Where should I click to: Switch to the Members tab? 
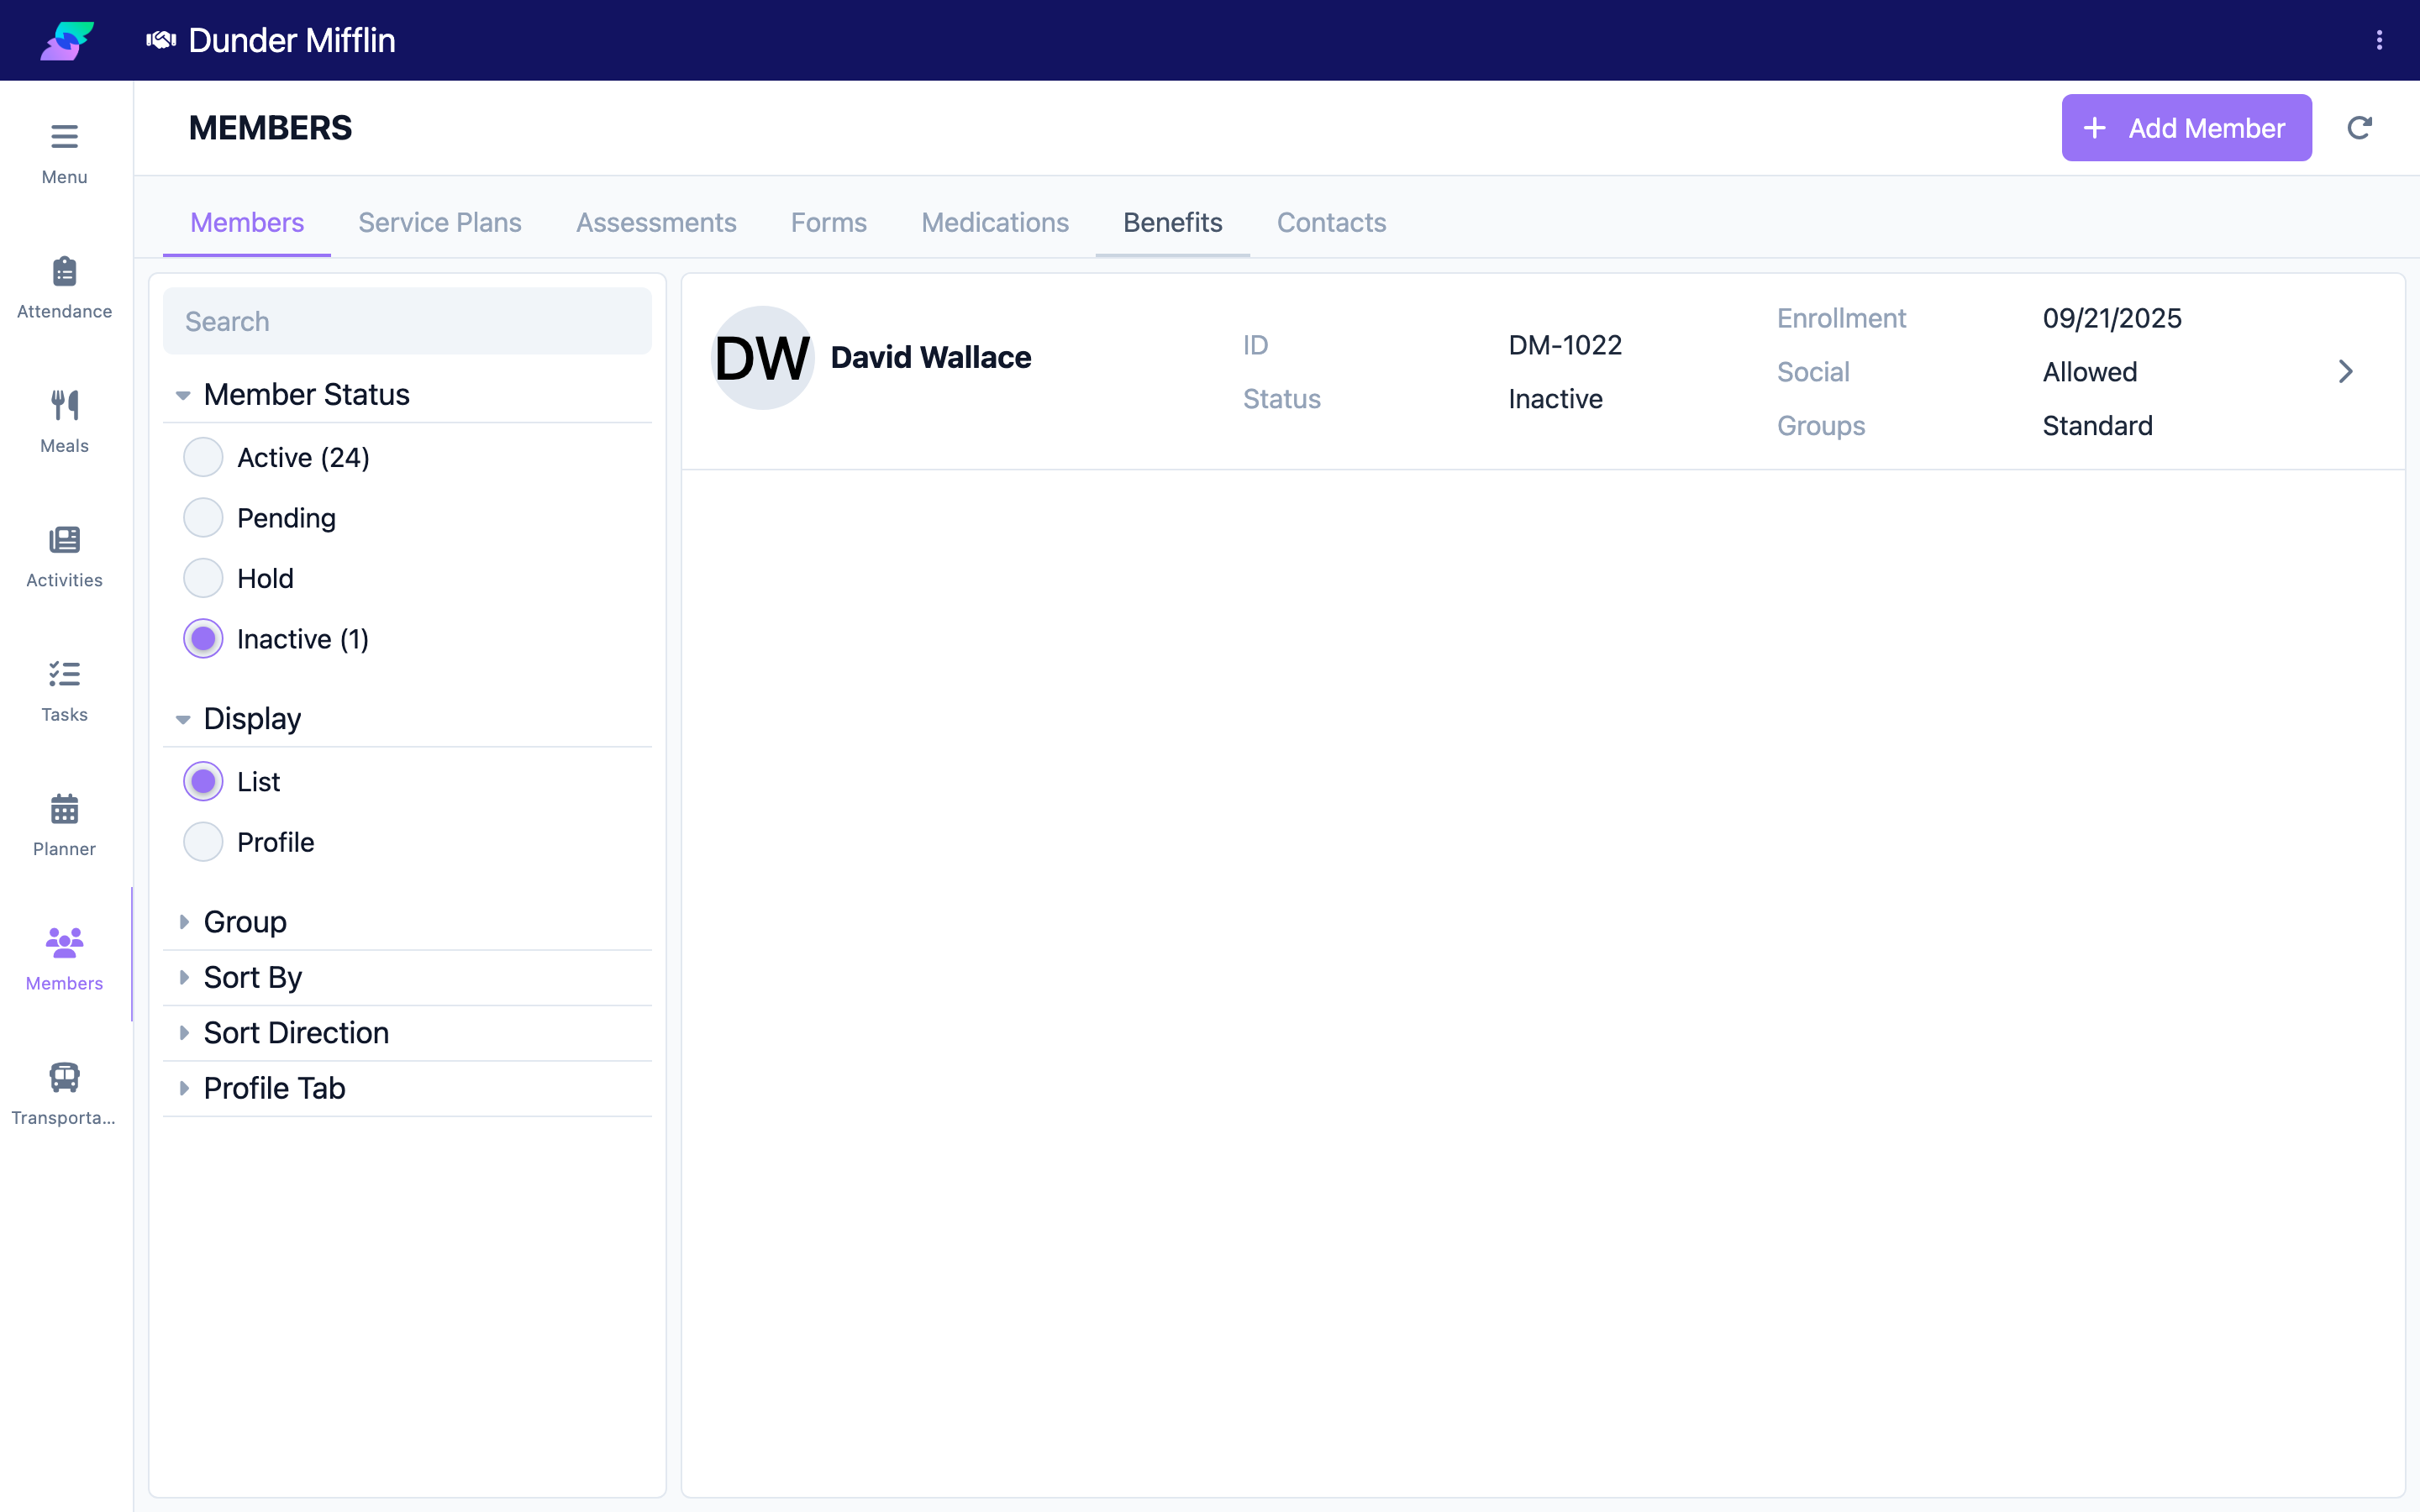coord(247,222)
